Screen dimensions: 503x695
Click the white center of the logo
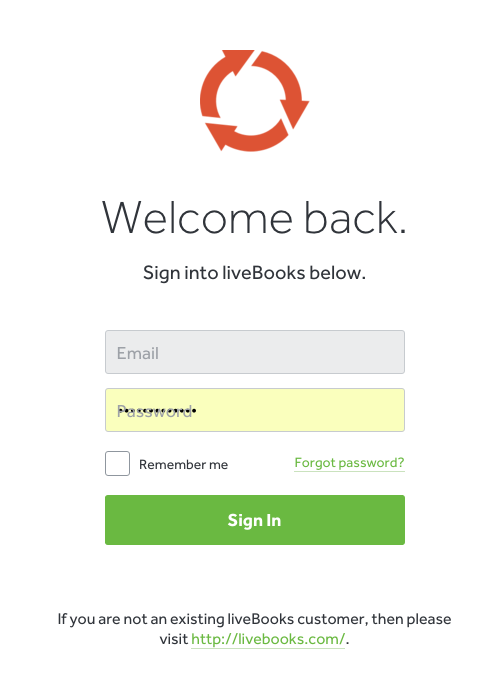(x=251, y=101)
